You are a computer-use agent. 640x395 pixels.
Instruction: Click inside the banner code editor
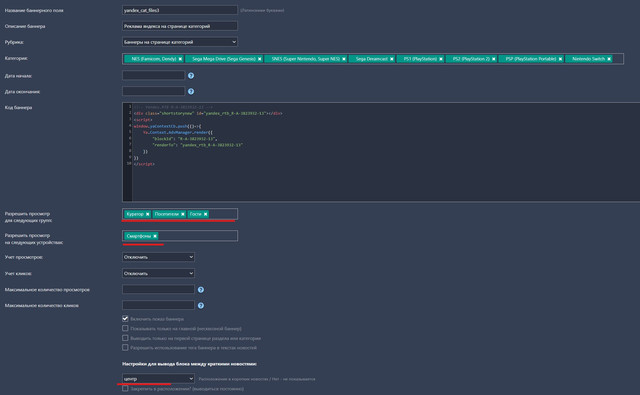pos(381,152)
